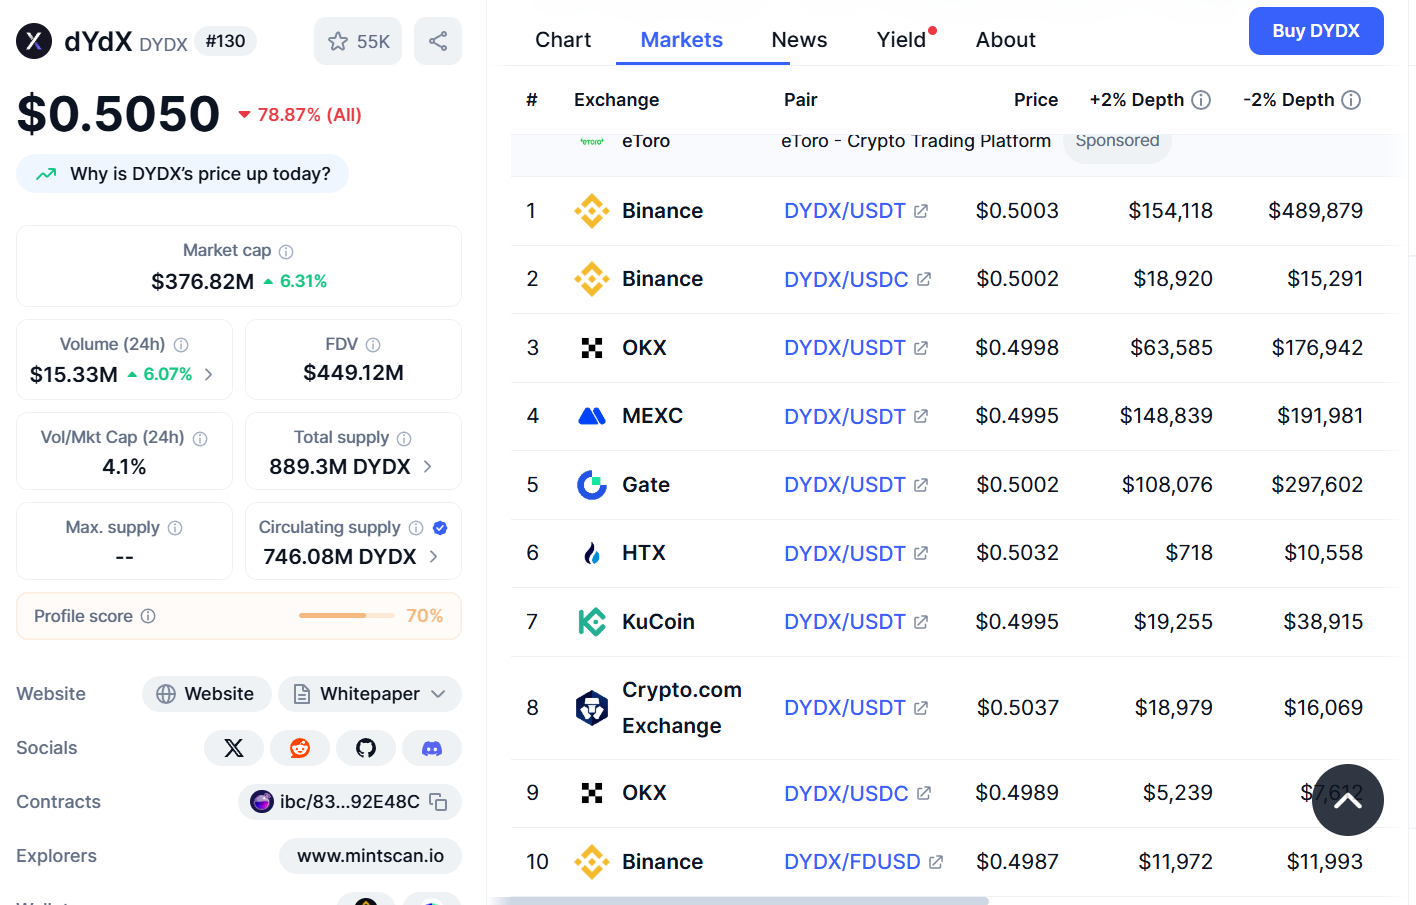
Task: Open 'Why is DYDX's price up today?'
Action: [x=182, y=174]
